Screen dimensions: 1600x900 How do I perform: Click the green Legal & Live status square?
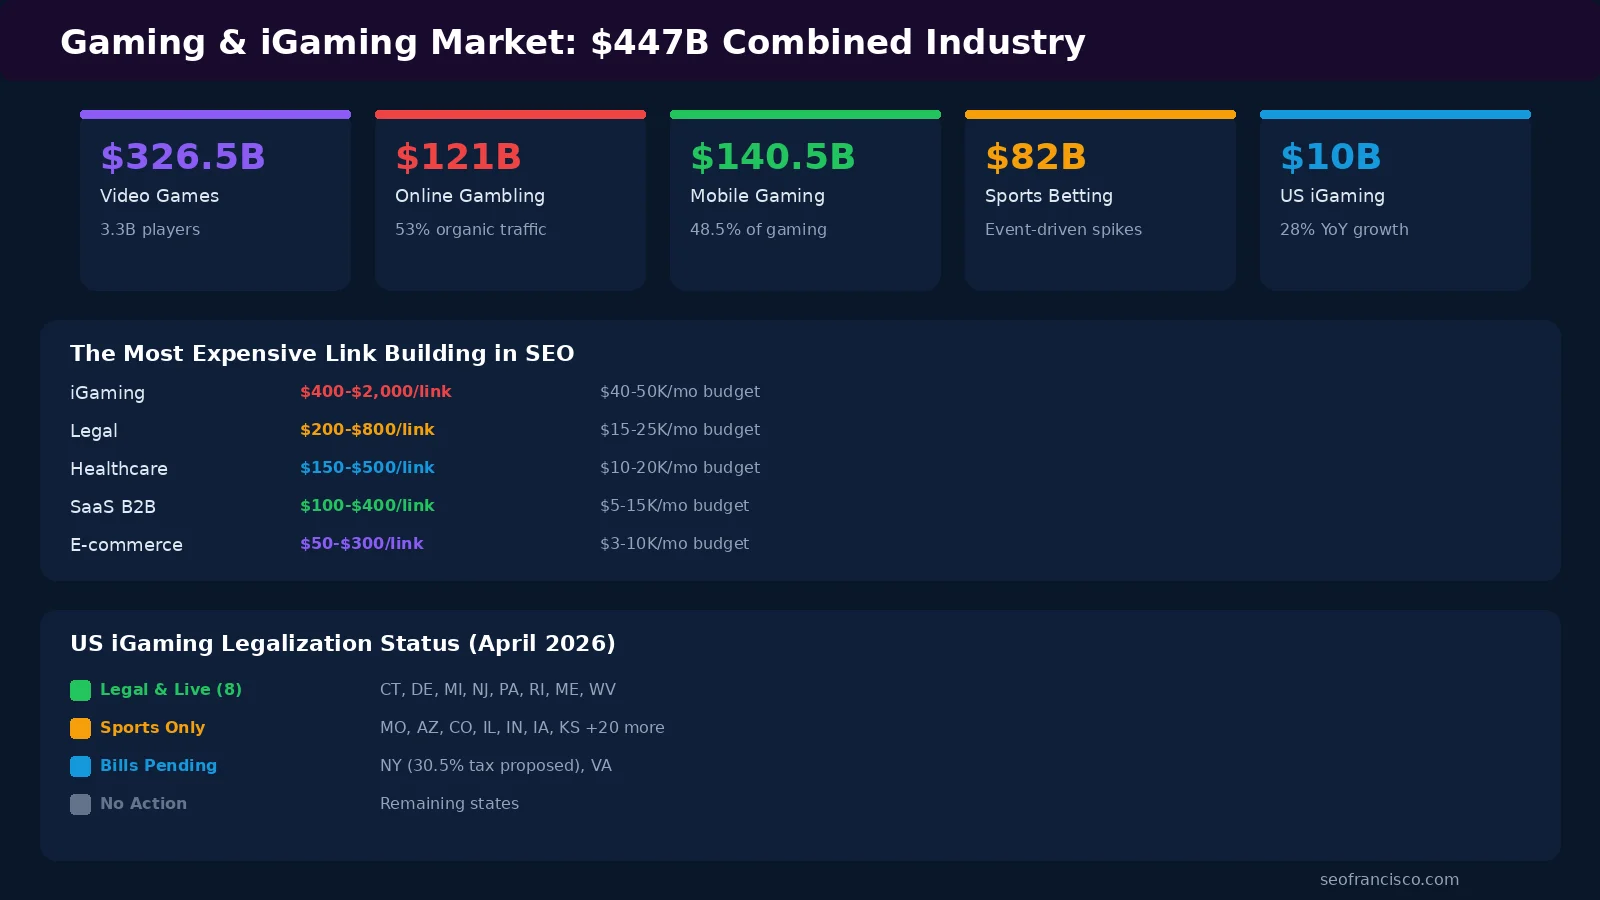(x=80, y=689)
